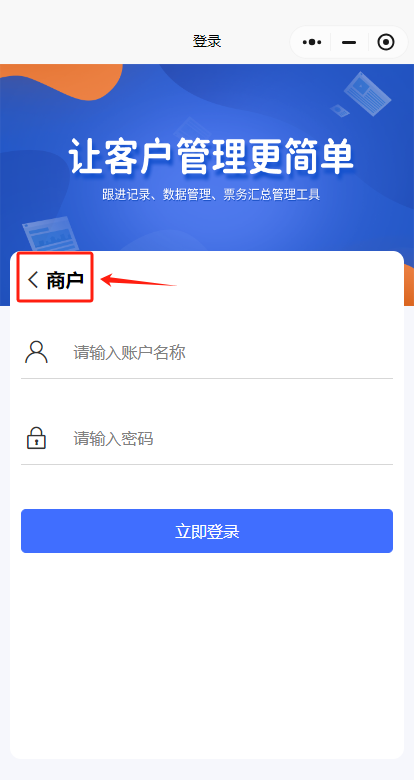The image size is (414, 780).
Task: Submit with the 立即登录 button
Action: click(x=207, y=531)
